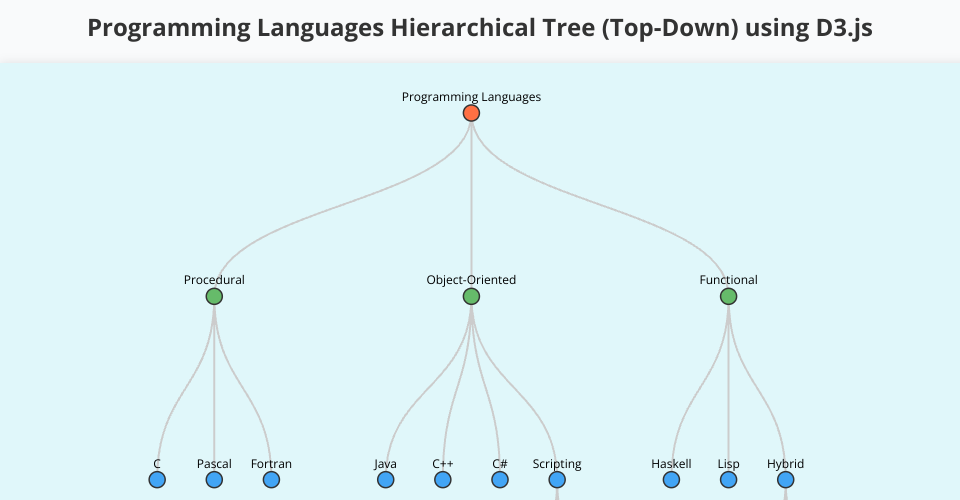Viewport: 960px width, 500px height.
Task: Collapse the green Functional node circle
Action: (728, 296)
